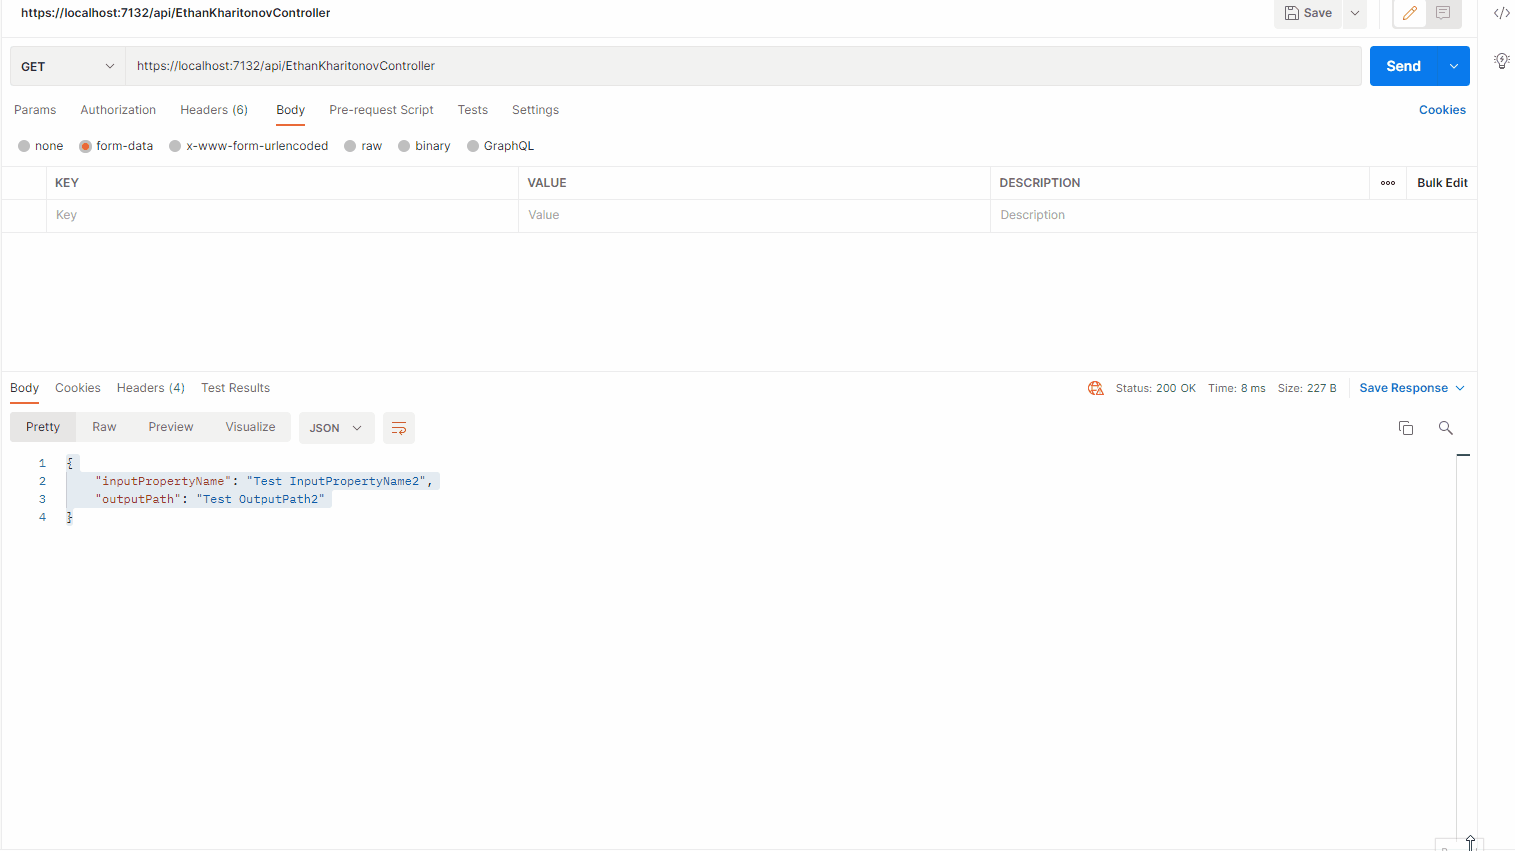The height and width of the screenshot is (851, 1515).
Task: Open the JSON format dropdown
Action: 336,428
